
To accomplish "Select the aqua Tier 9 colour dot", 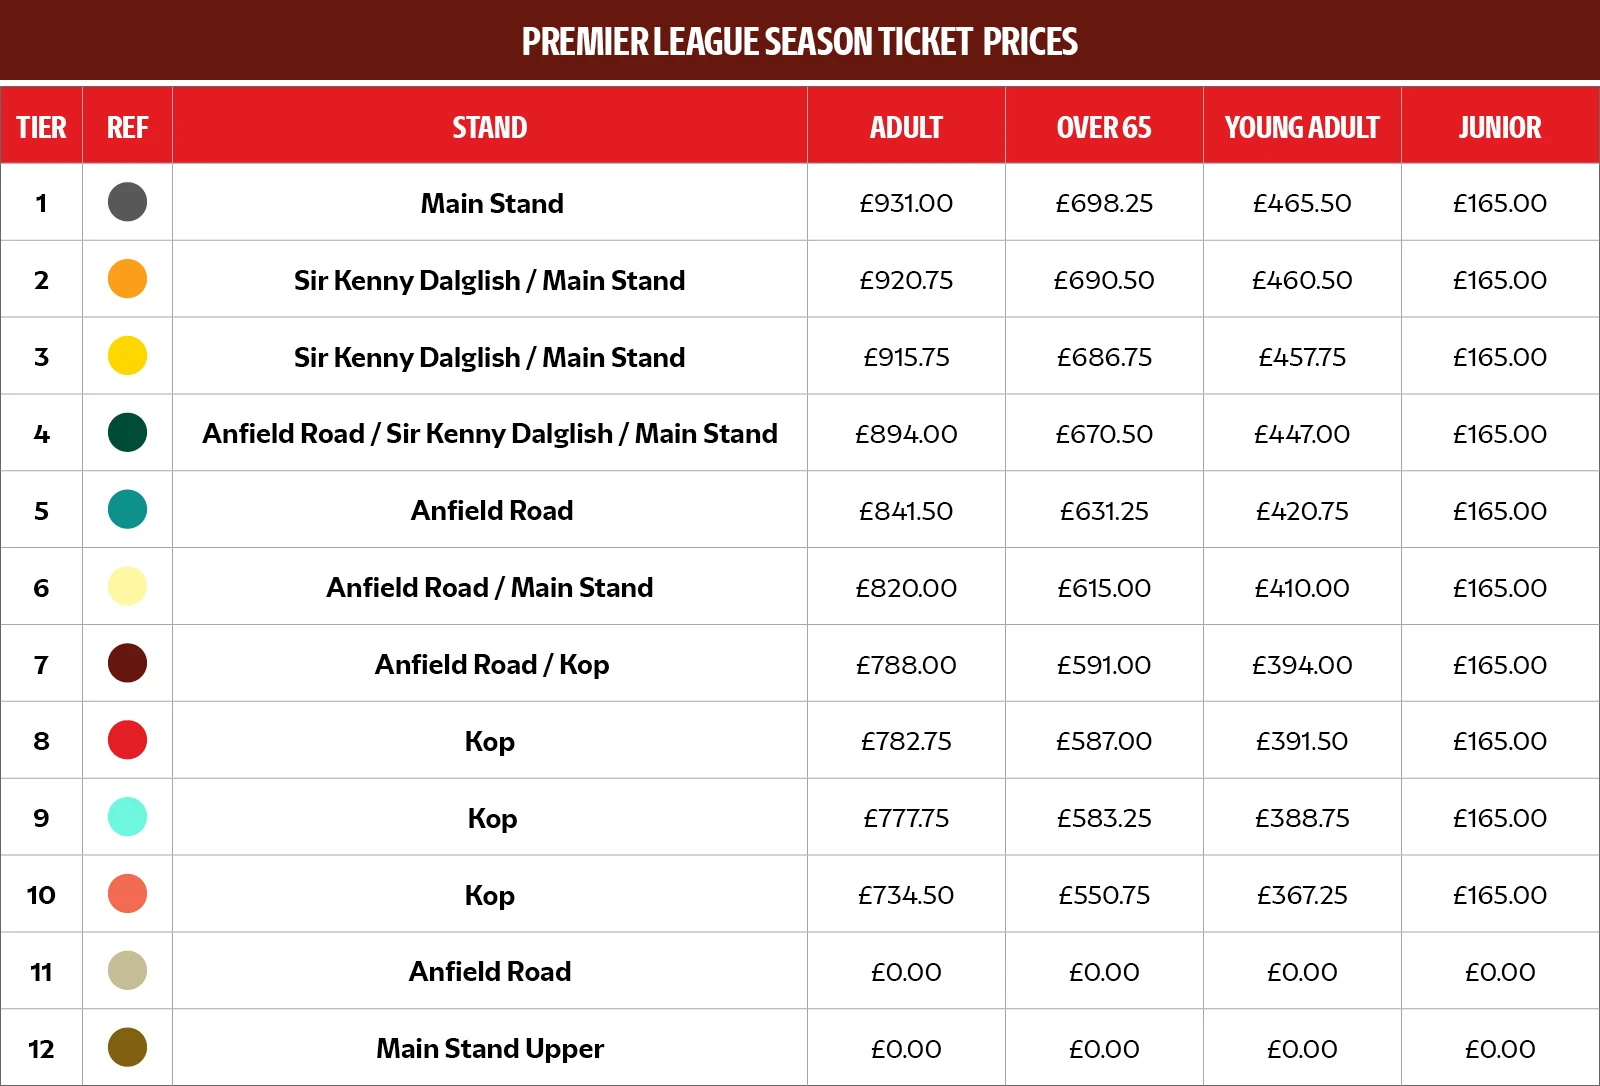I will tap(127, 817).
